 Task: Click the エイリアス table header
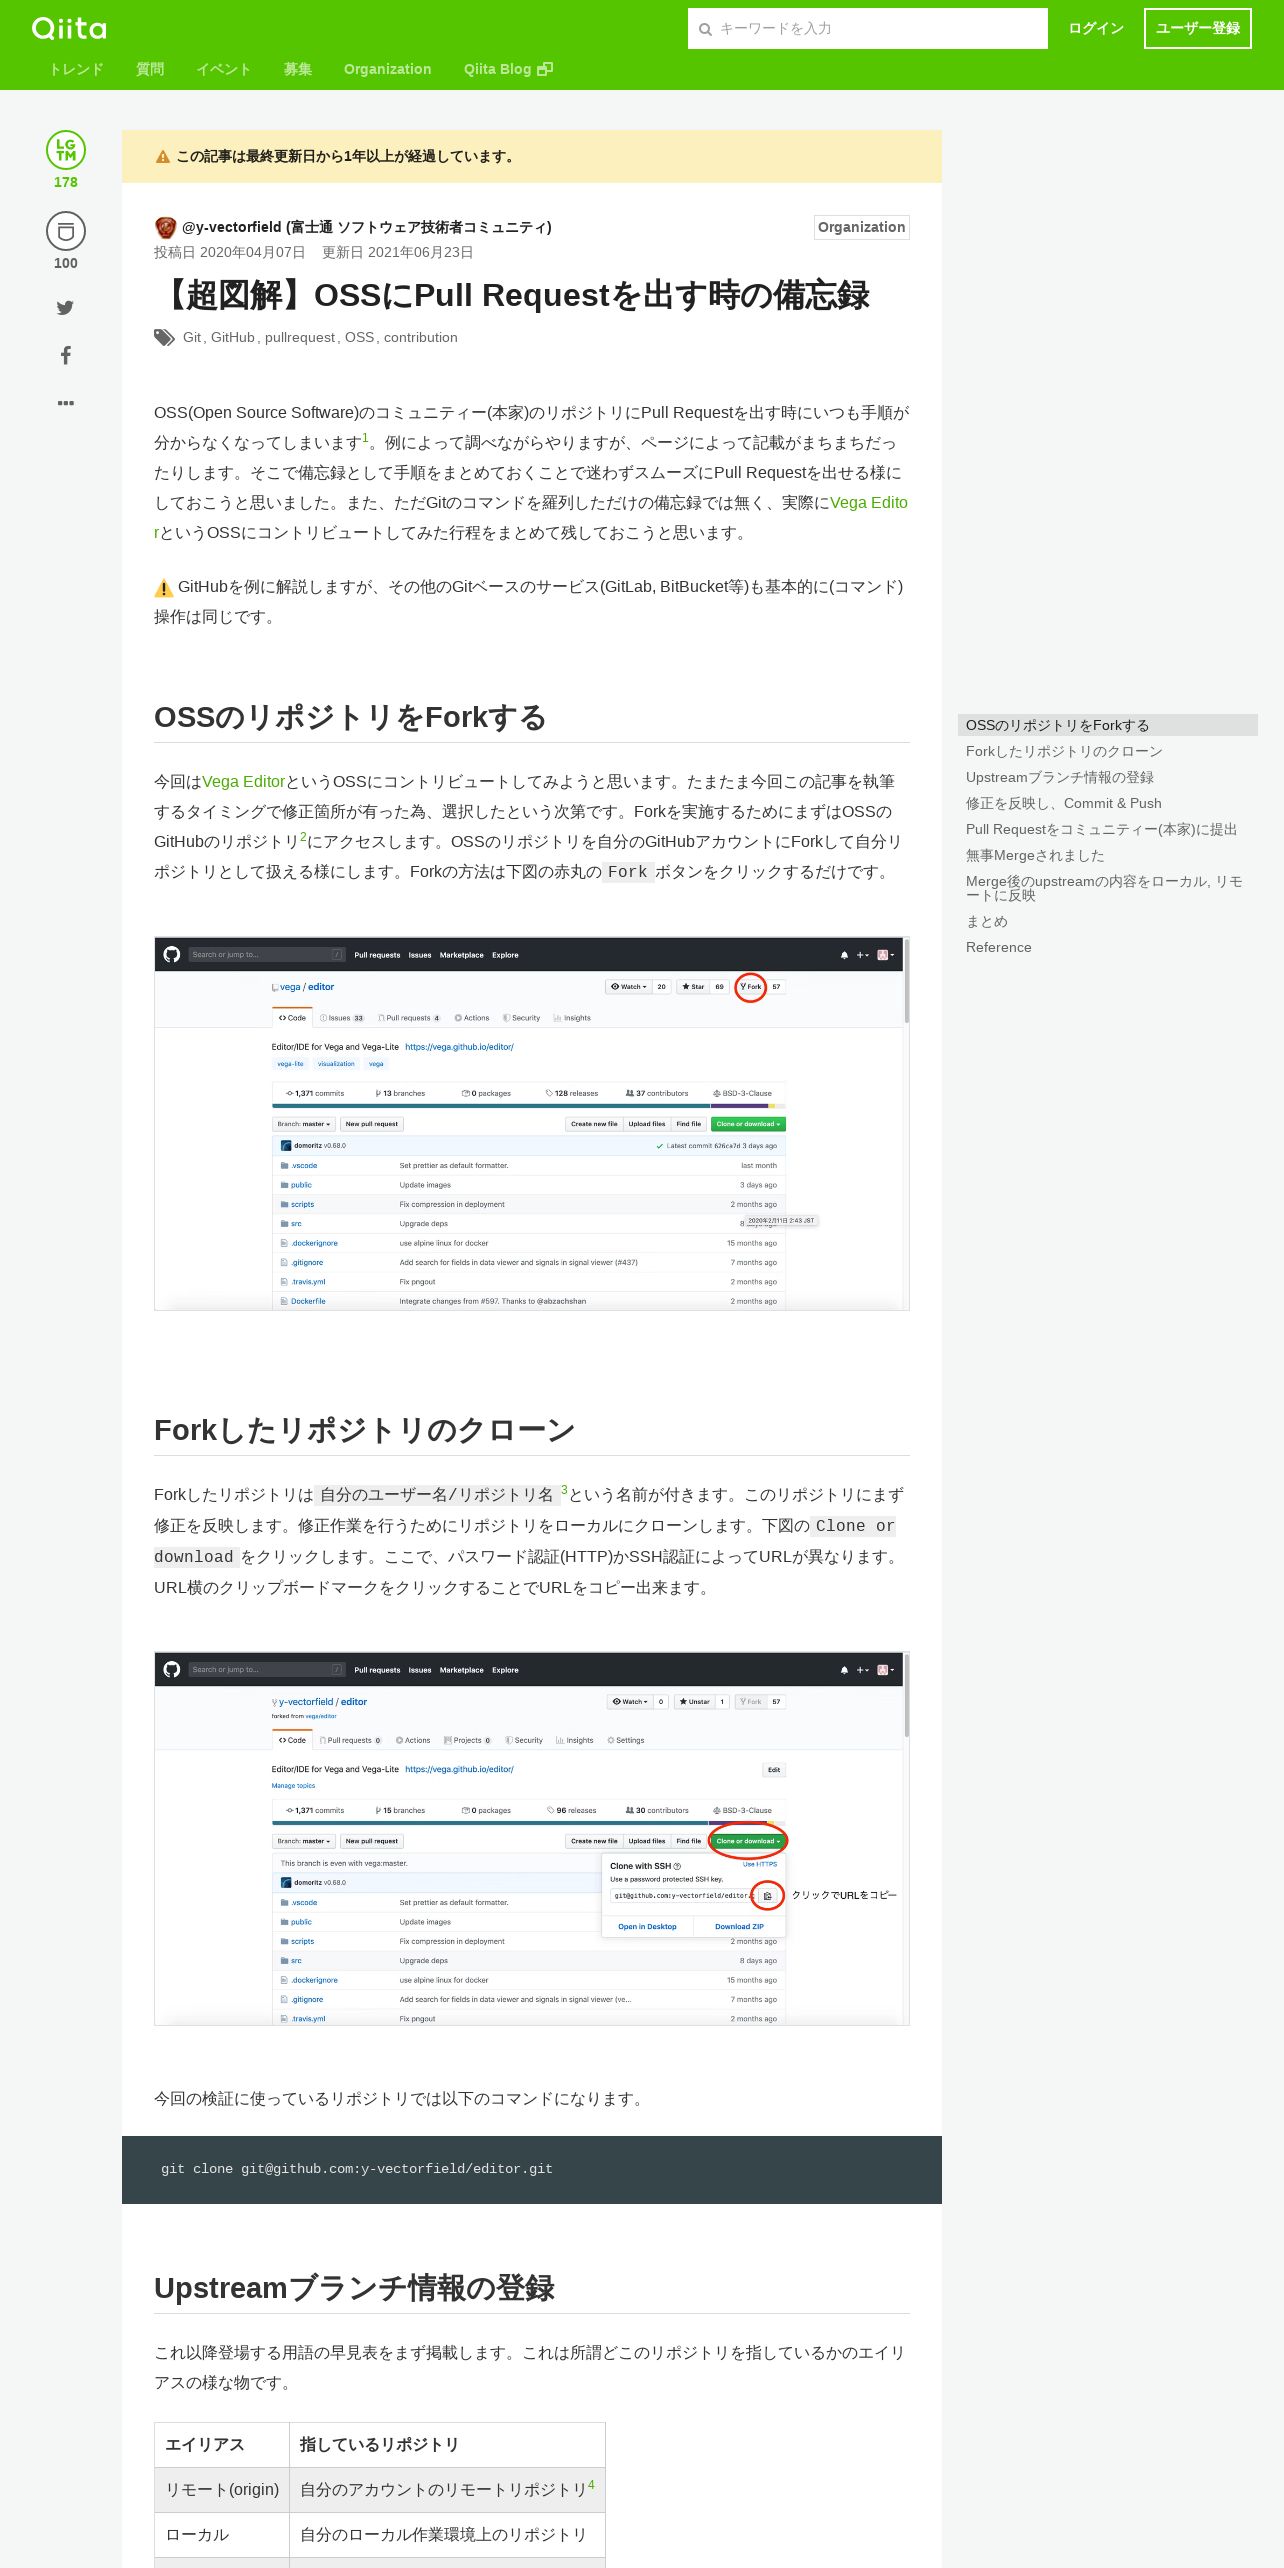click(x=222, y=2445)
